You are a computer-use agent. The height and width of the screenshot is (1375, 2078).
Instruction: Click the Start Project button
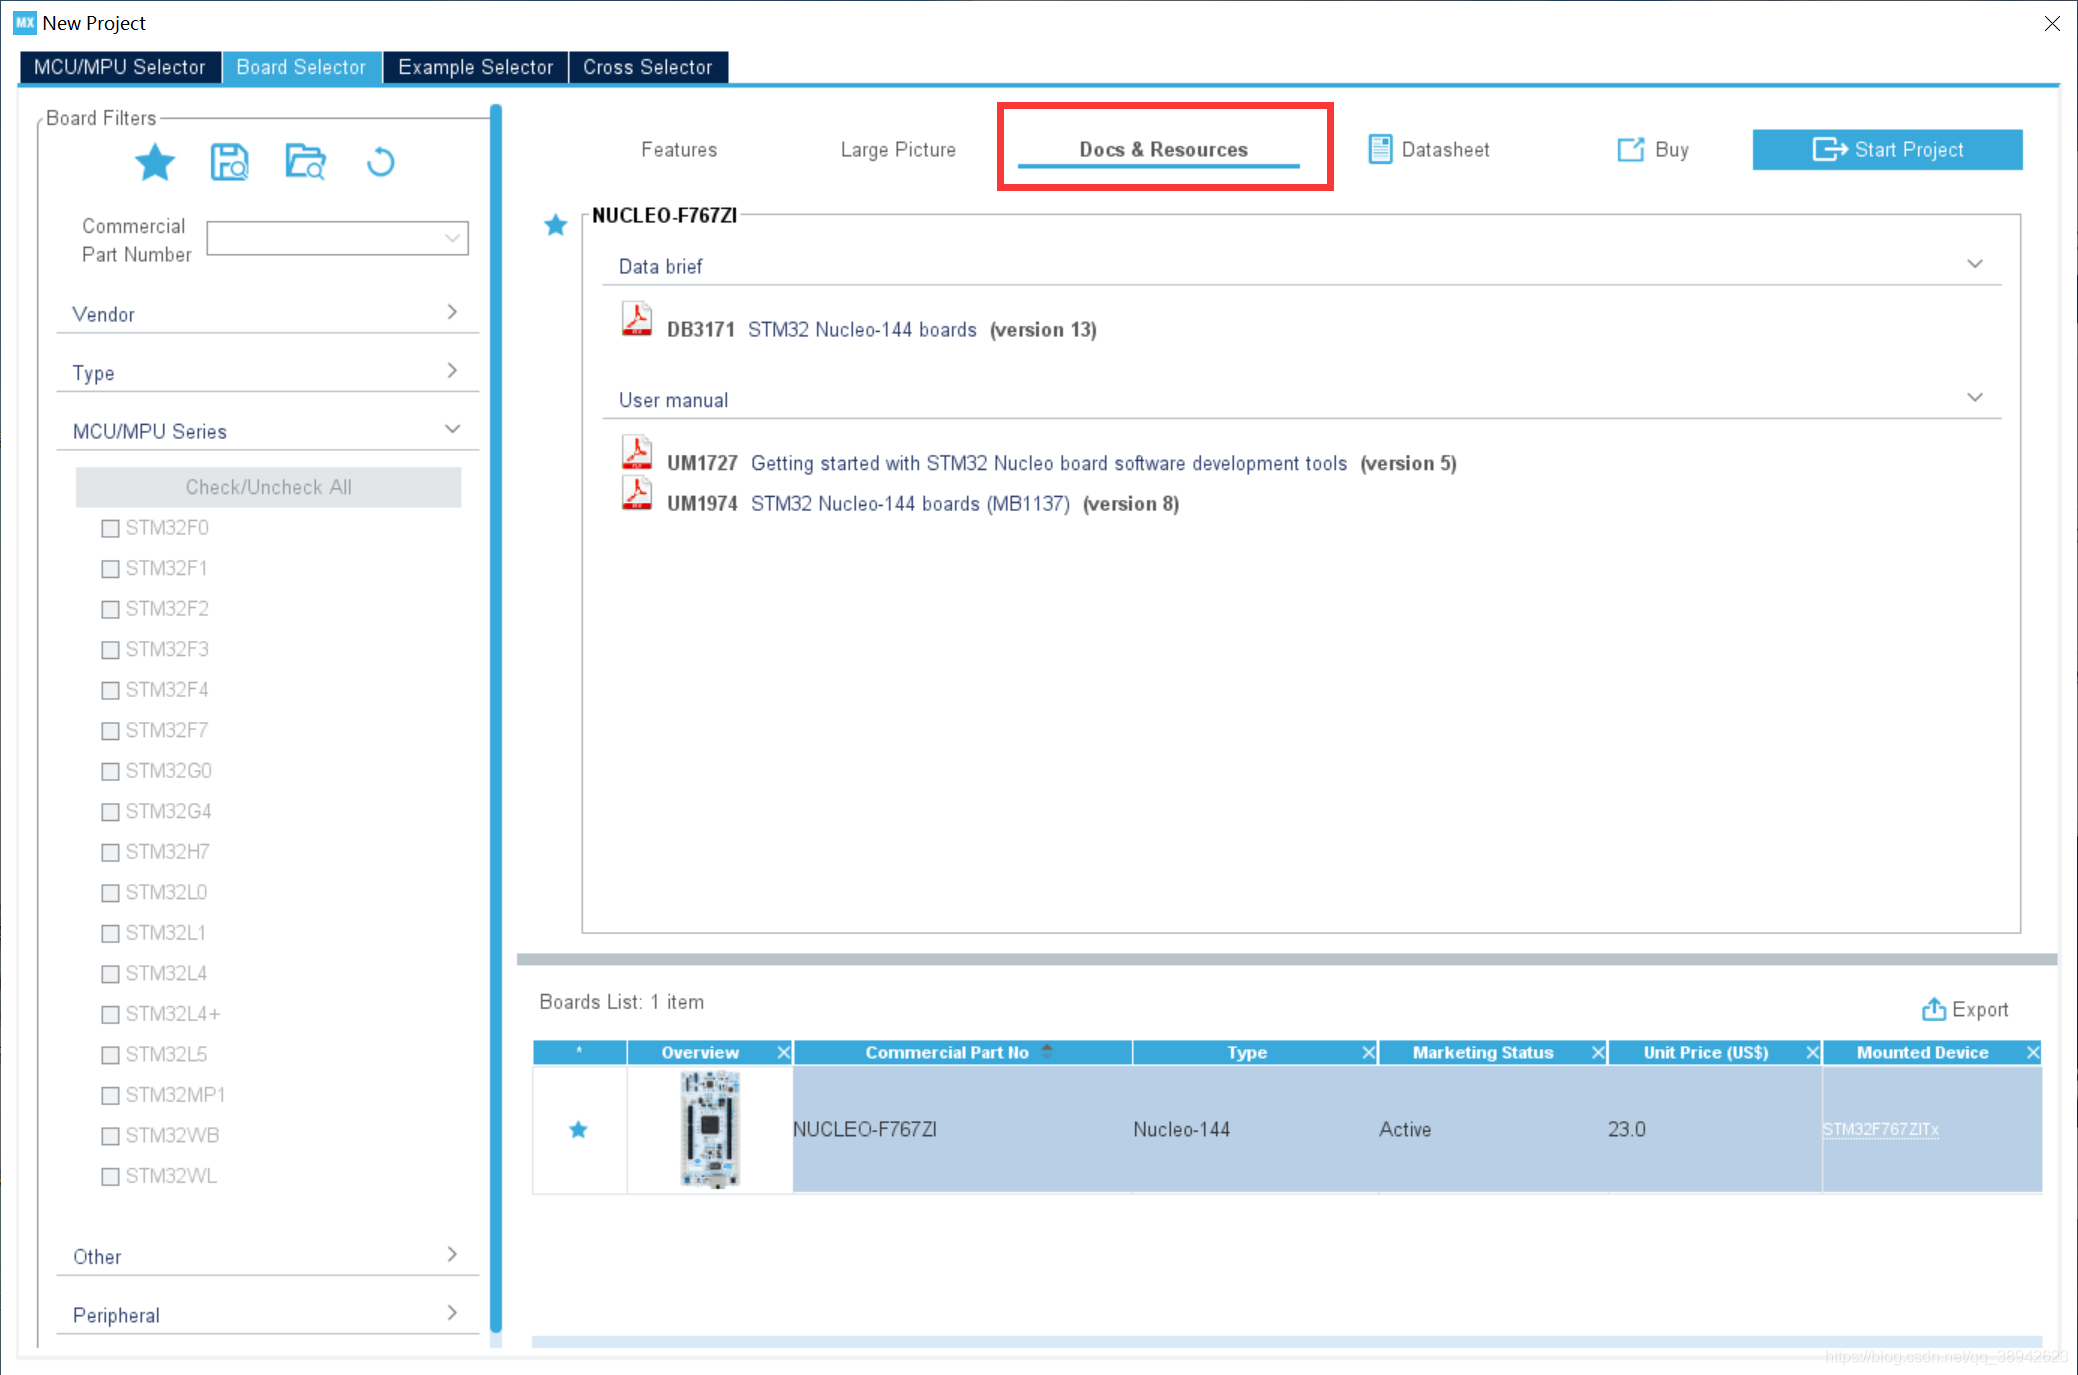(1887, 149)
